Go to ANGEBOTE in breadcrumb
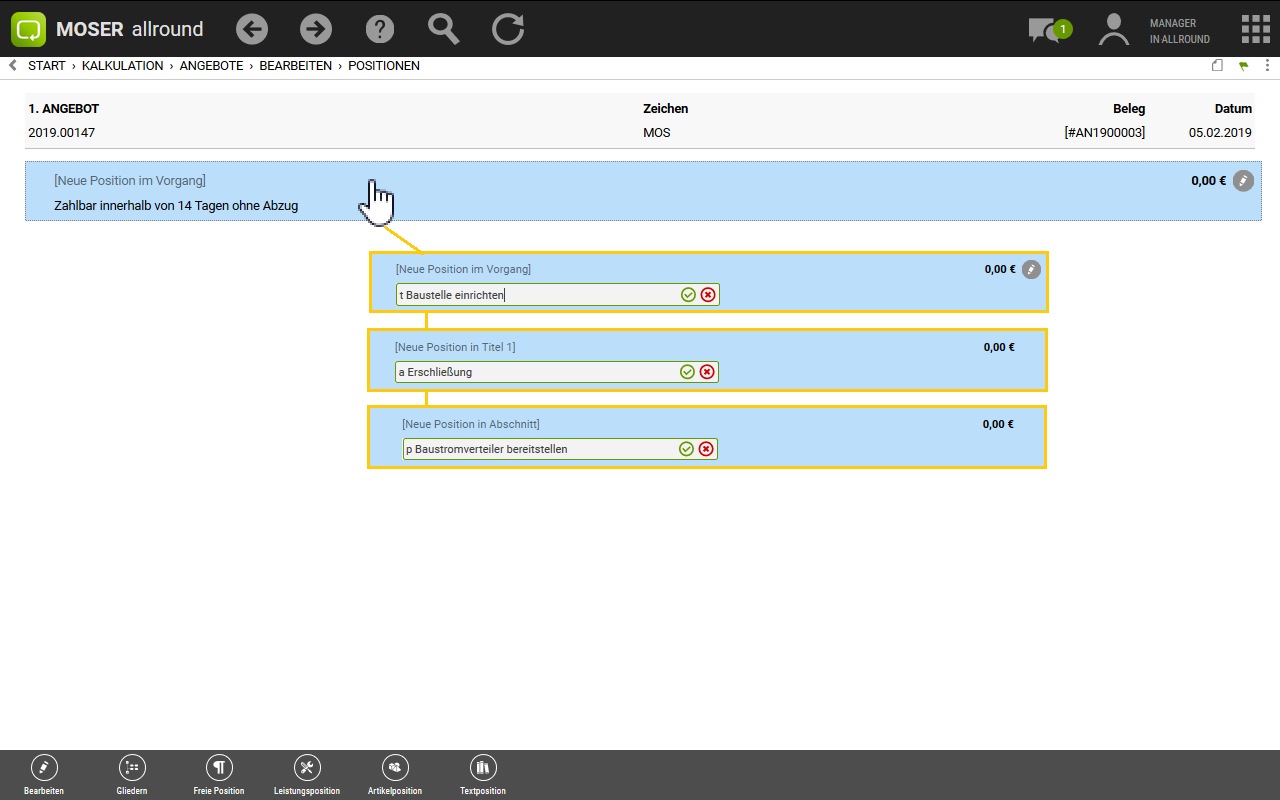 tap(211, 66)
